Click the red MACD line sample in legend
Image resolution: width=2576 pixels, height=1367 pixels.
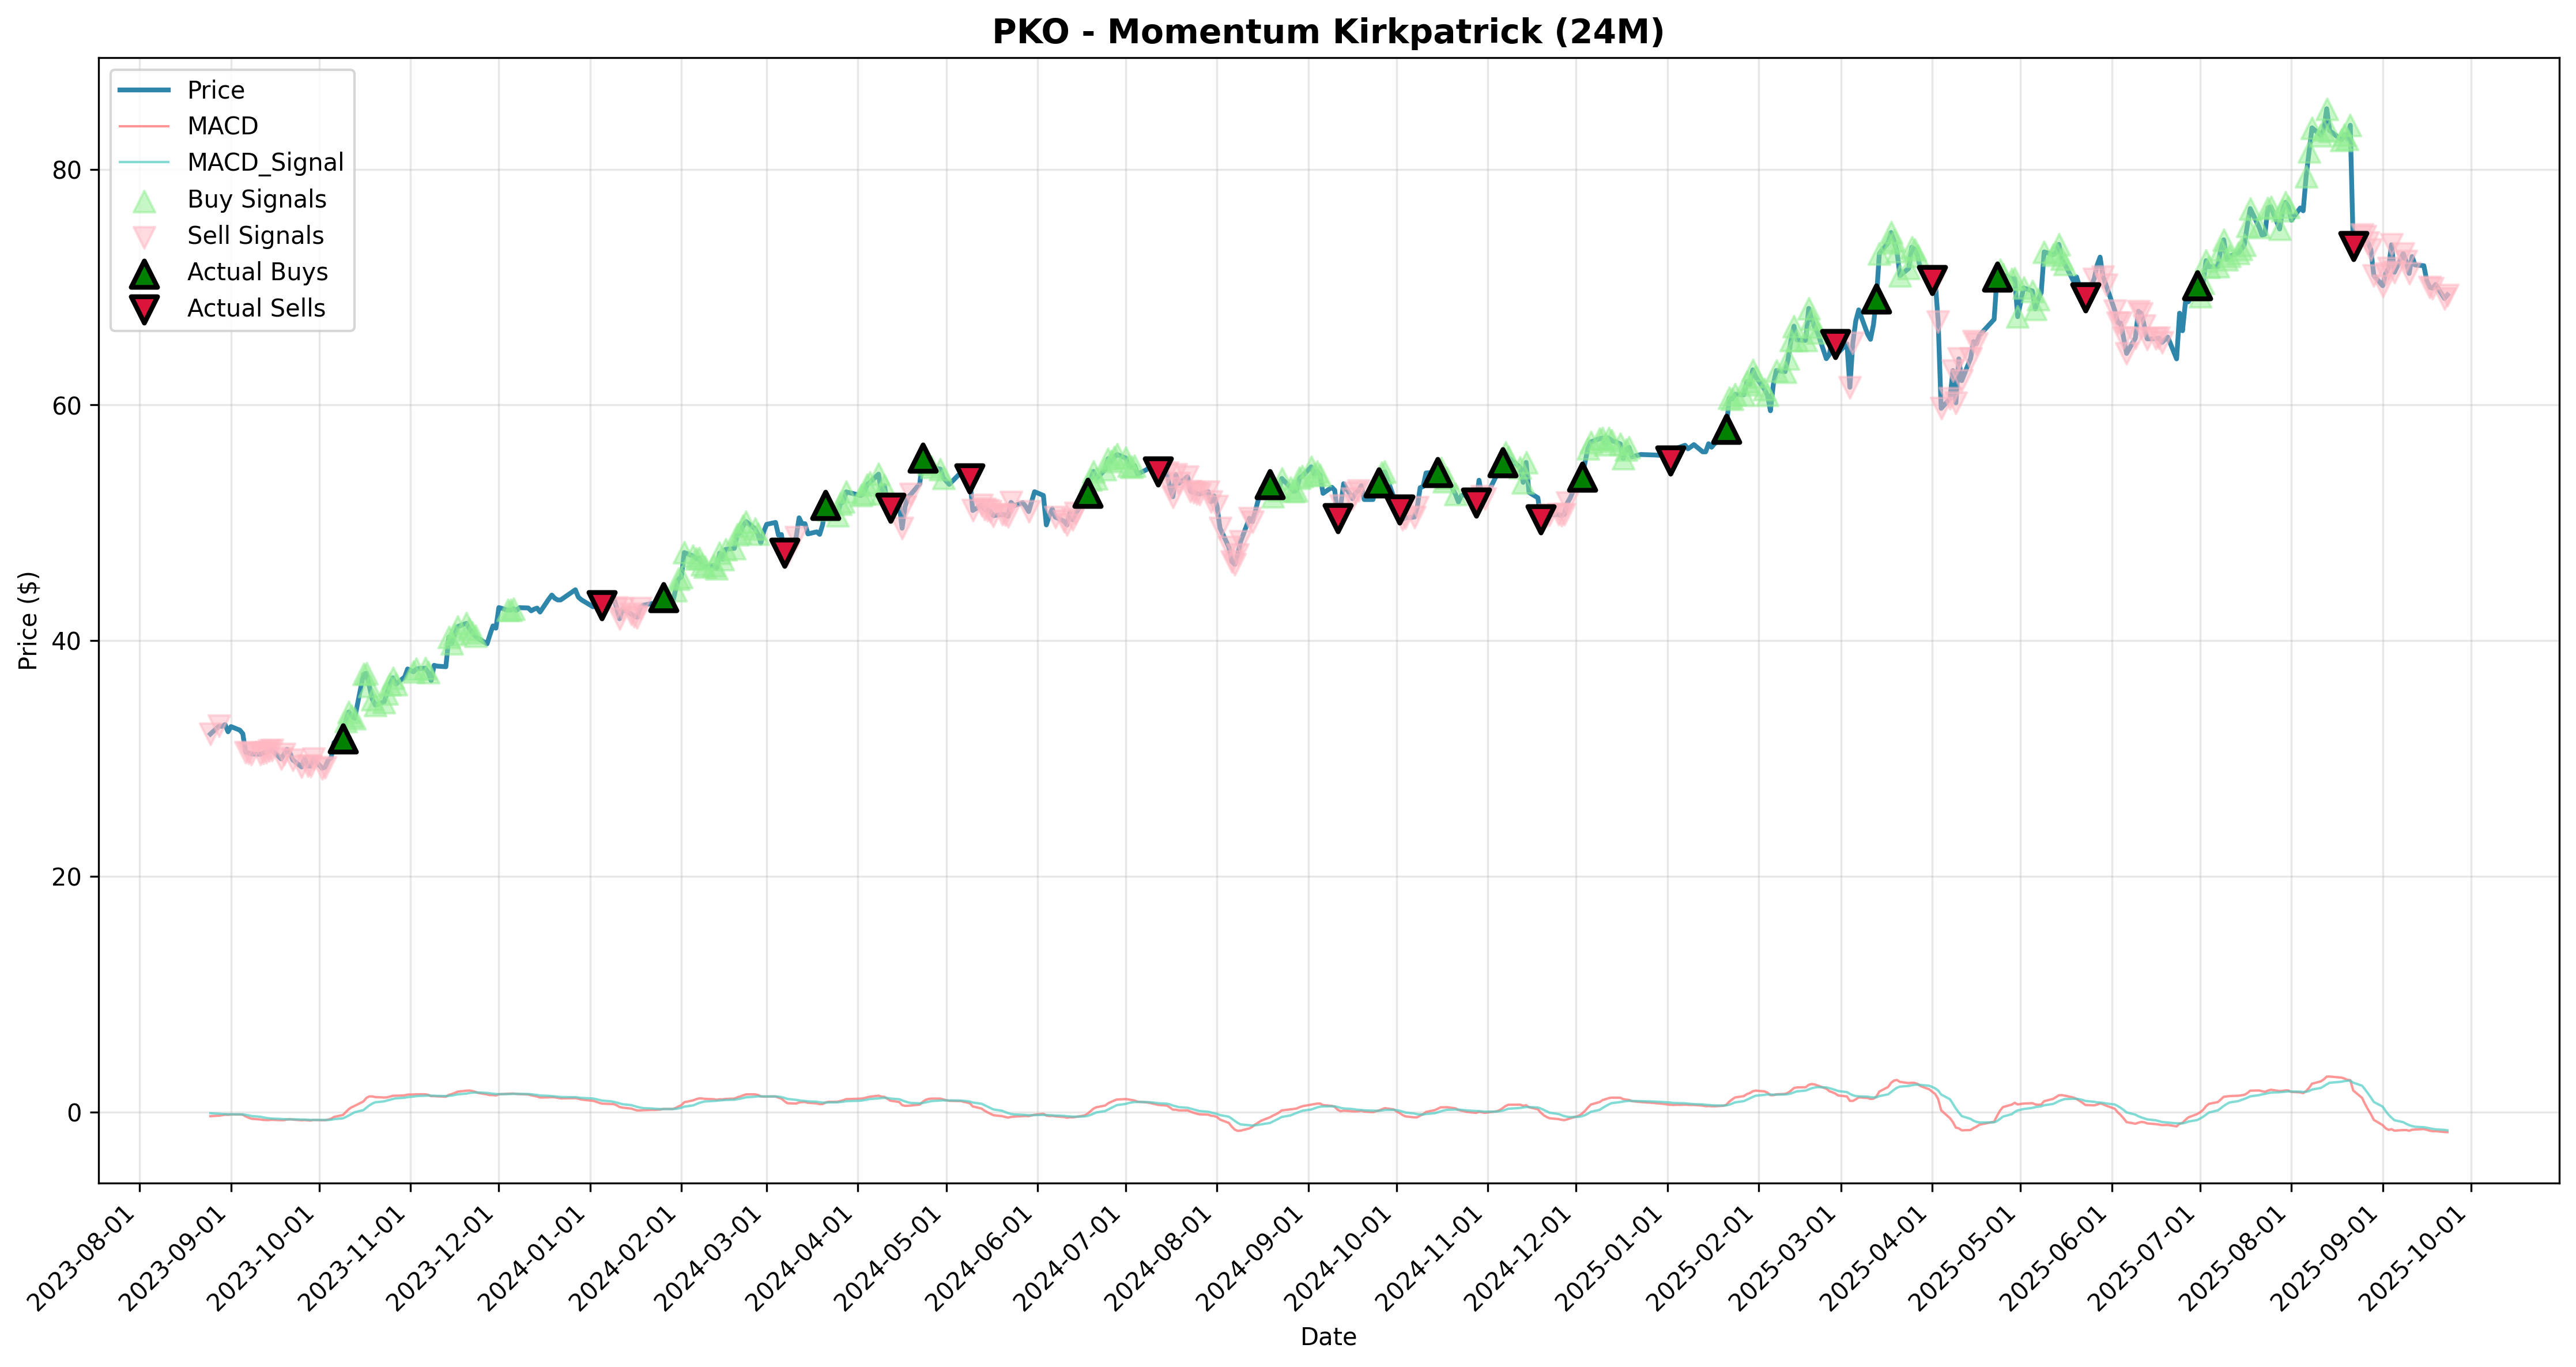145,126
